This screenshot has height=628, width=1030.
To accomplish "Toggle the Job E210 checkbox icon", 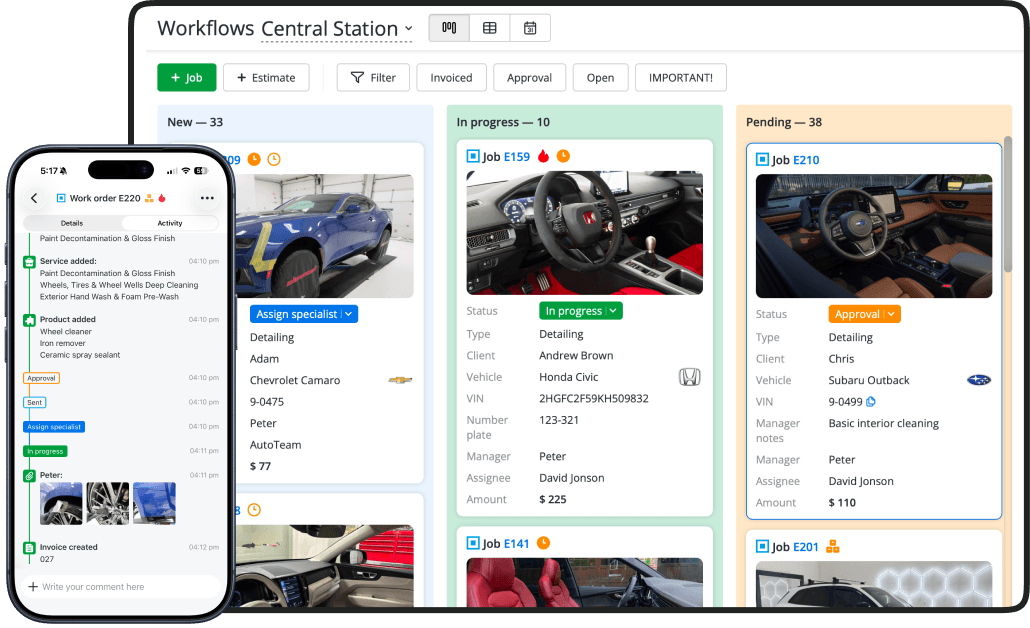I will point(762,160).
